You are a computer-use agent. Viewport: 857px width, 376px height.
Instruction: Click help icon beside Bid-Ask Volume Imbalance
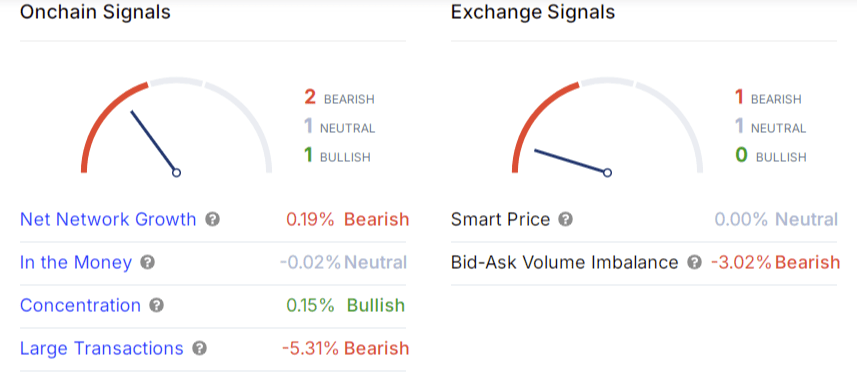(694, 262)
